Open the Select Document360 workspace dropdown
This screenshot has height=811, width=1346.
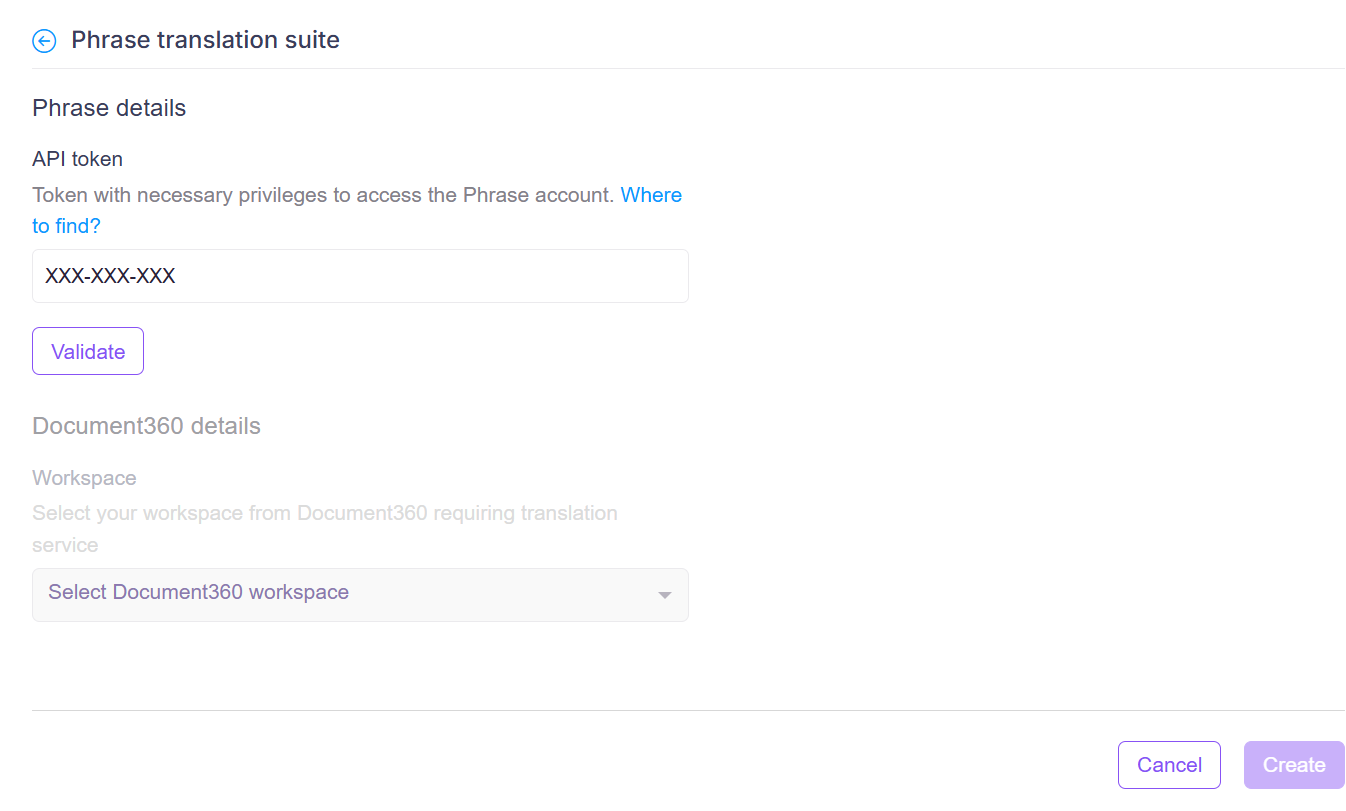point(360,594)
